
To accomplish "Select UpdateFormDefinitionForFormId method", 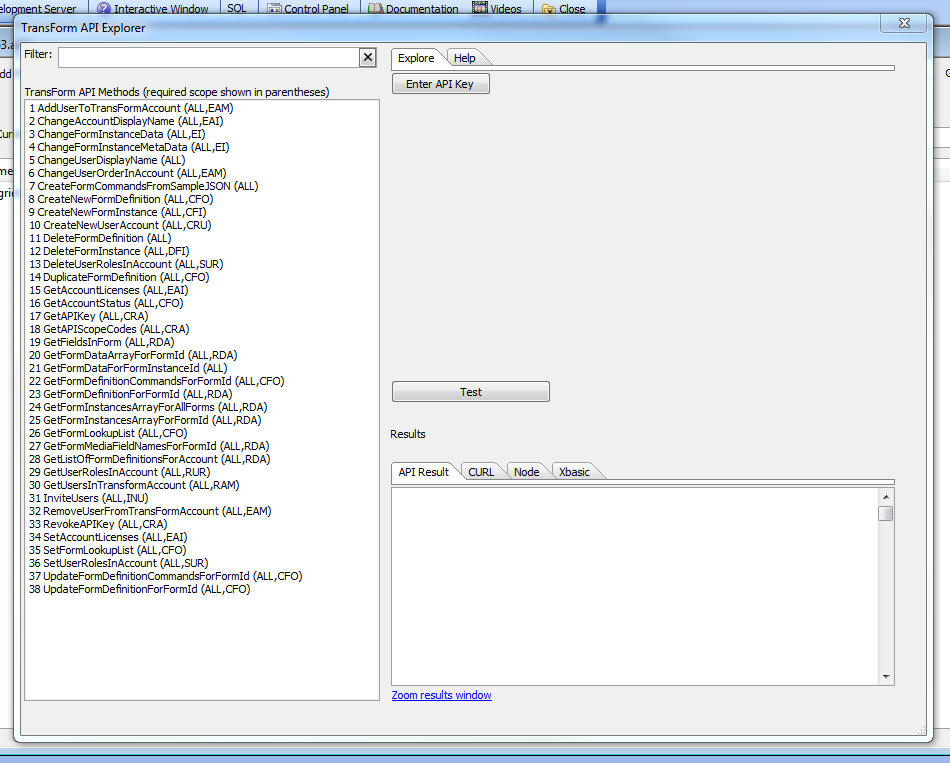I will 139,590.
